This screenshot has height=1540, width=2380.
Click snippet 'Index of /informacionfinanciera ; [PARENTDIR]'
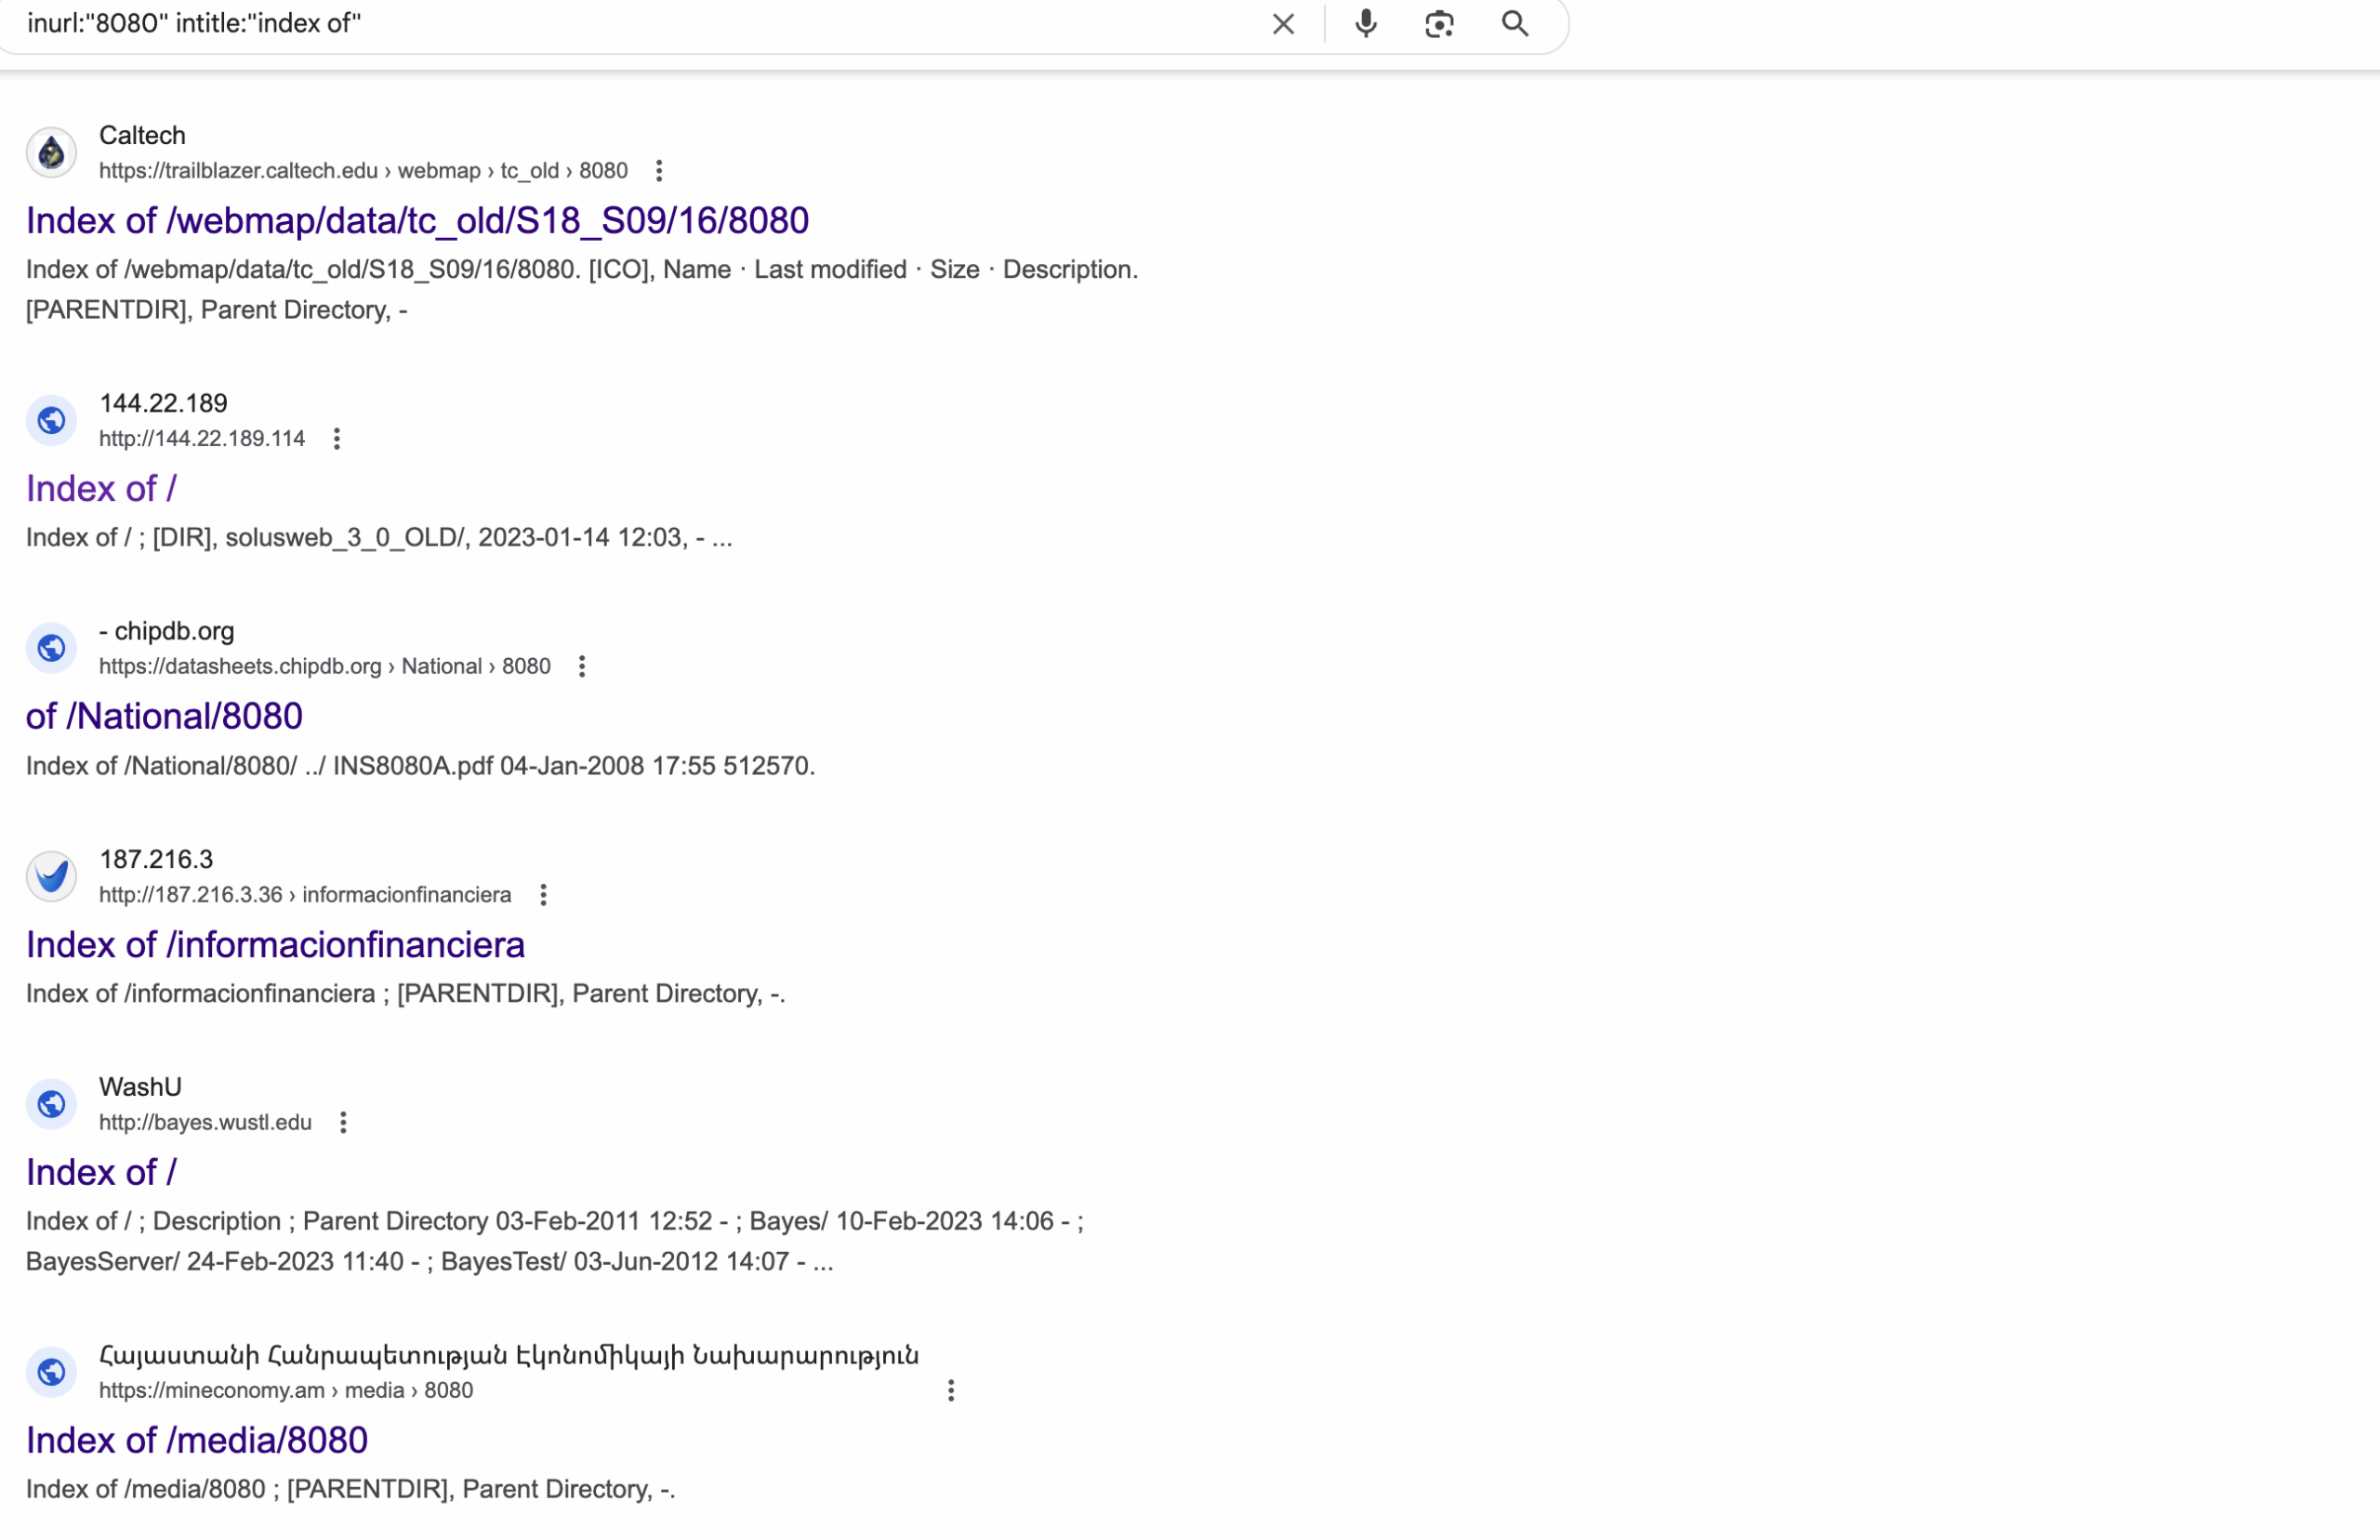[405, 994]
